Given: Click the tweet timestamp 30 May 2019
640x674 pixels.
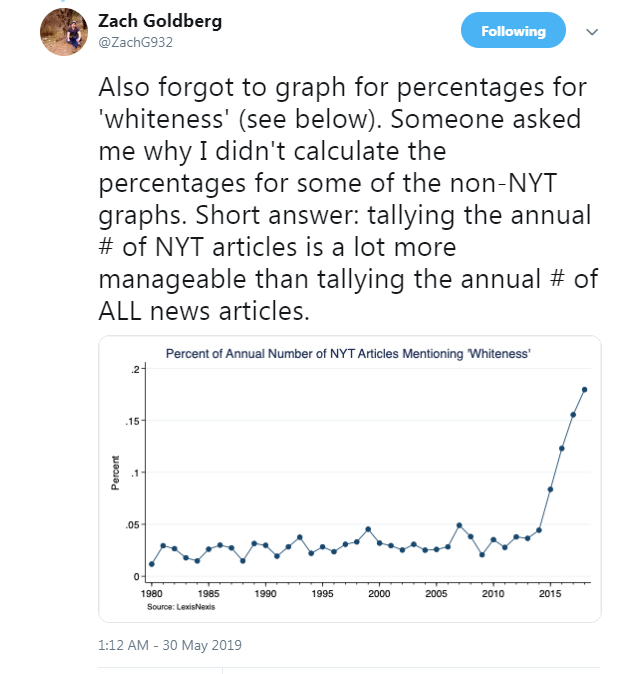Looking at the screenshot, I should click(170, 645).
